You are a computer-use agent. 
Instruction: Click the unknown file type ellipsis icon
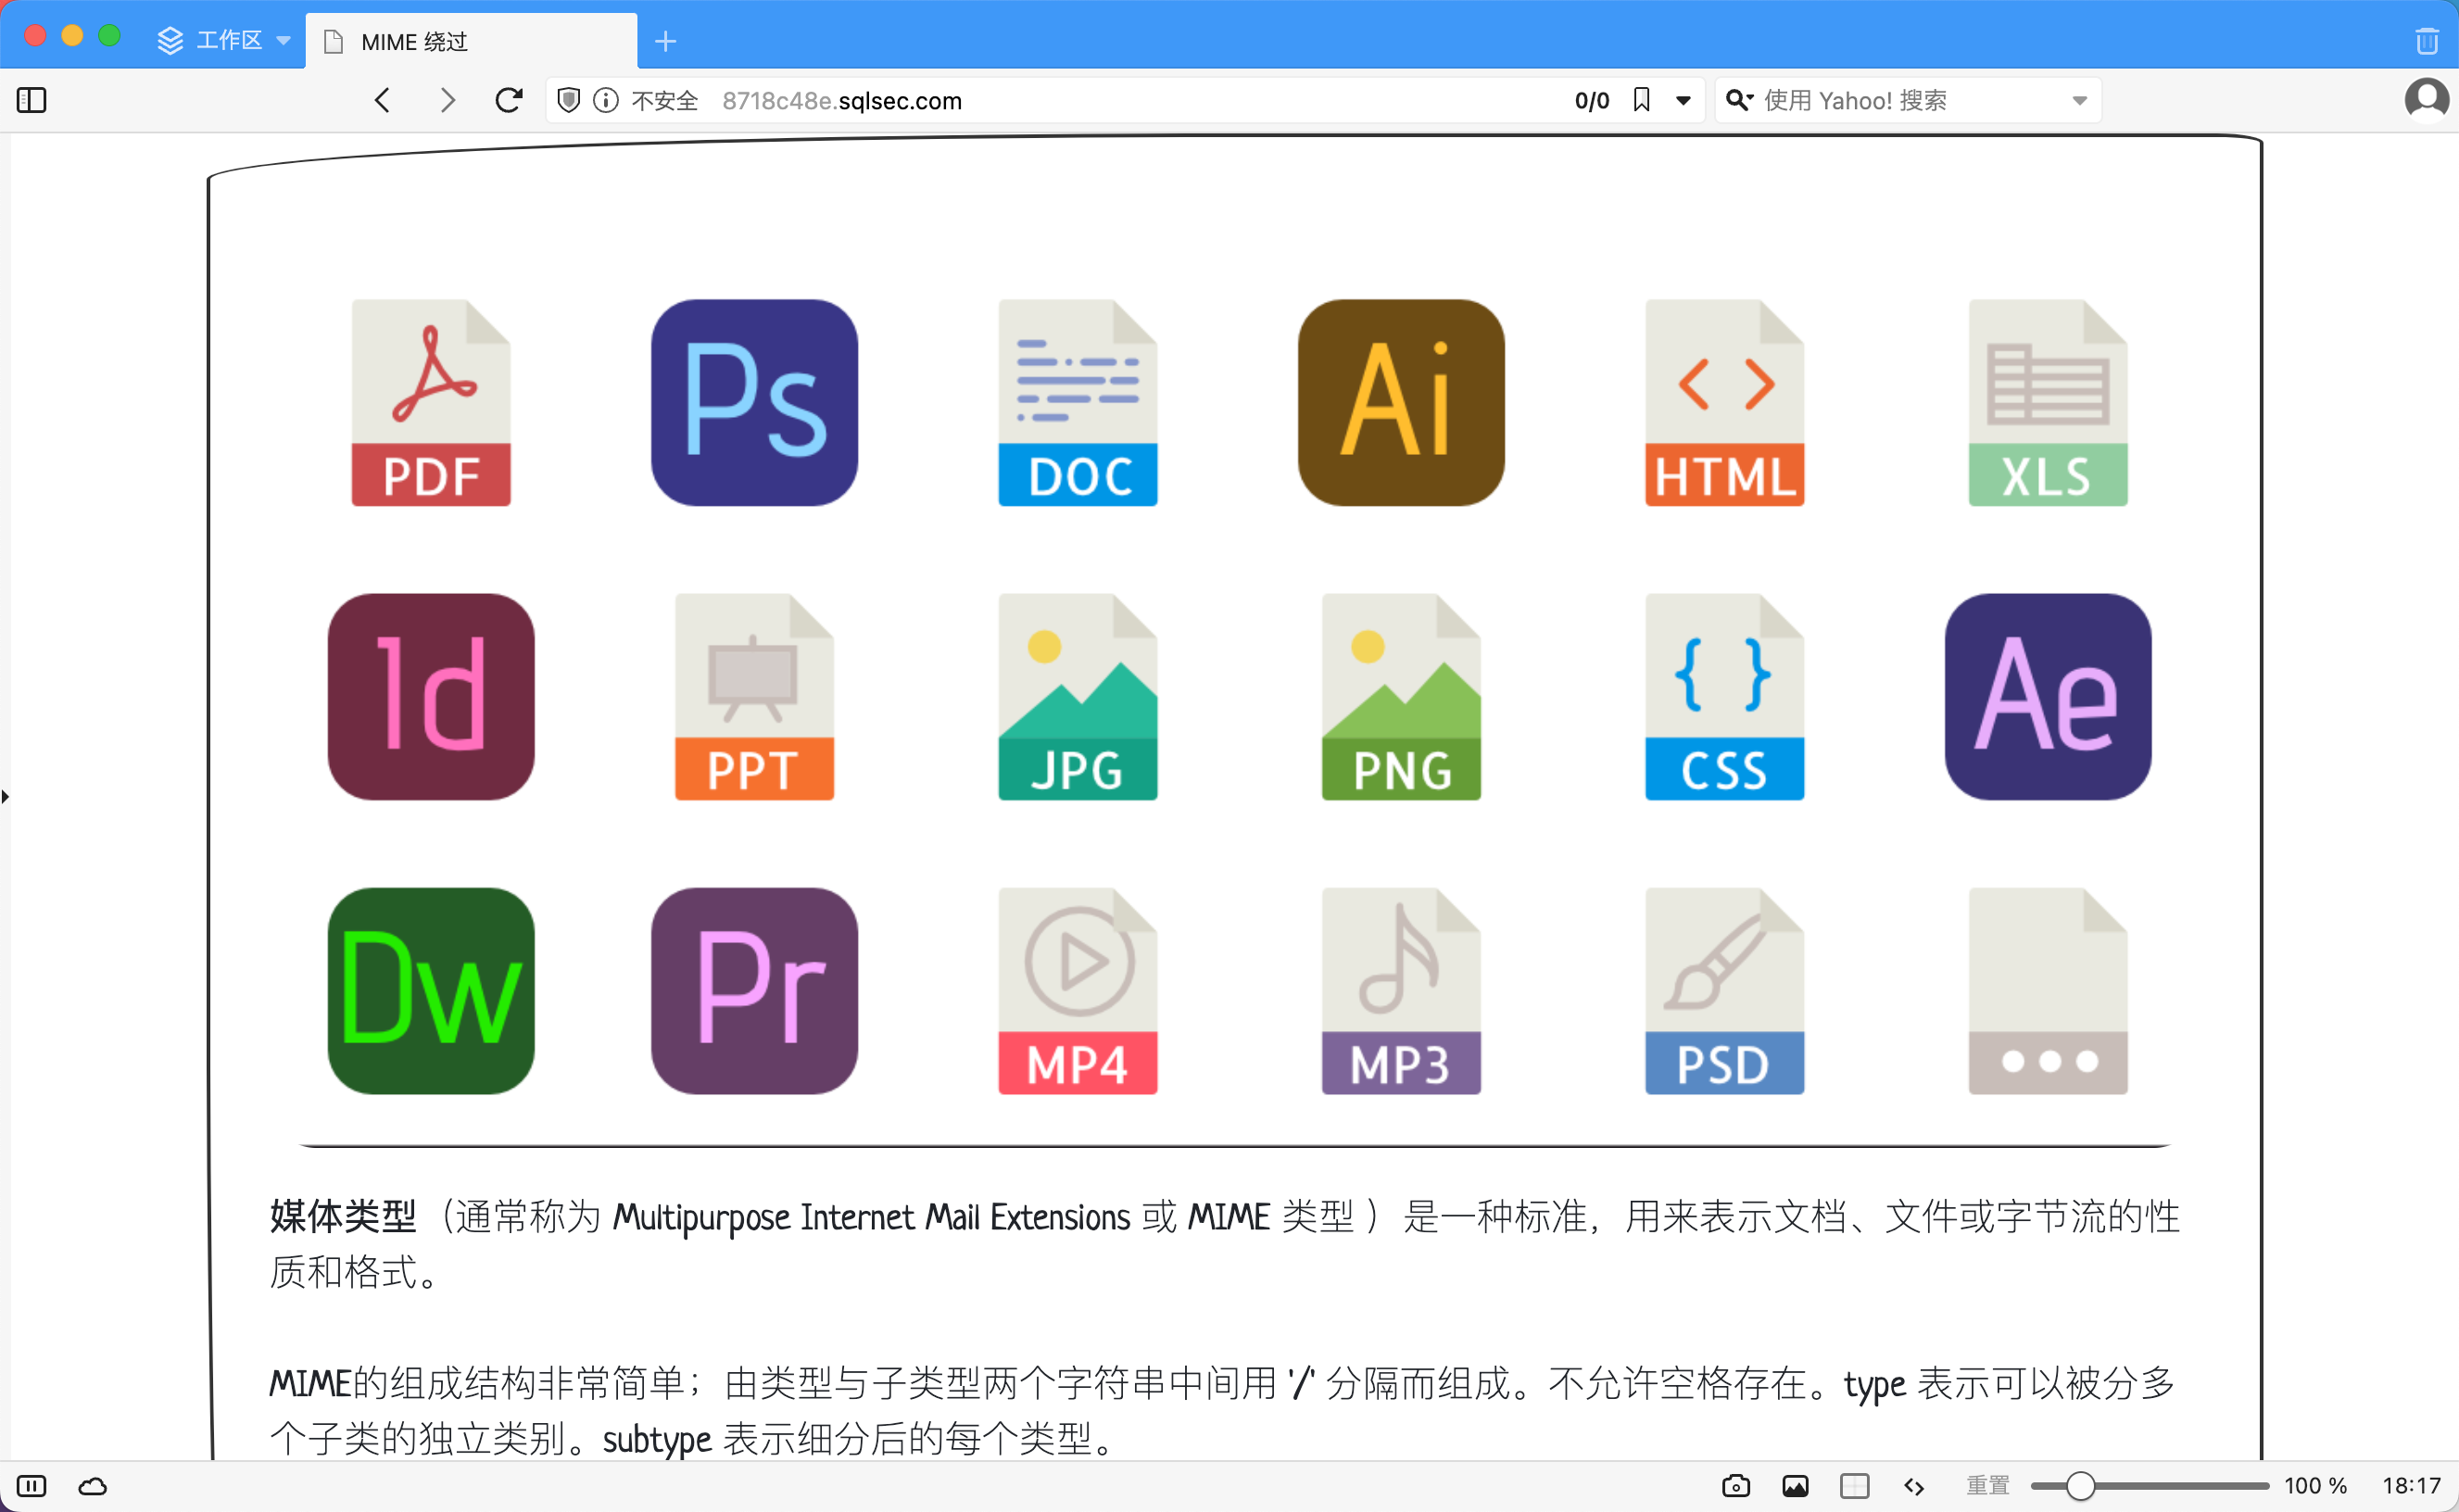(x=2048, y=991)
